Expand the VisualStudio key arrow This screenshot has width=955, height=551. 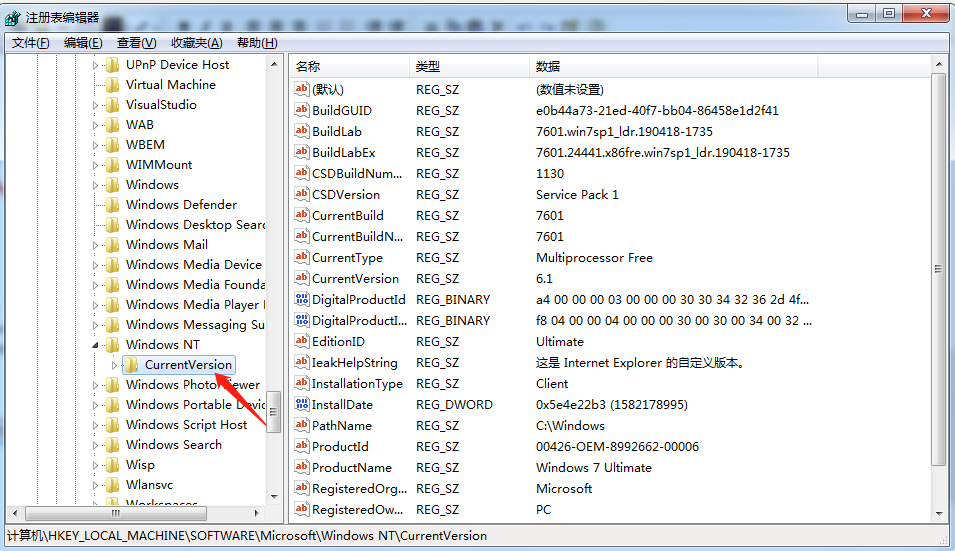(x=97, y=105)
